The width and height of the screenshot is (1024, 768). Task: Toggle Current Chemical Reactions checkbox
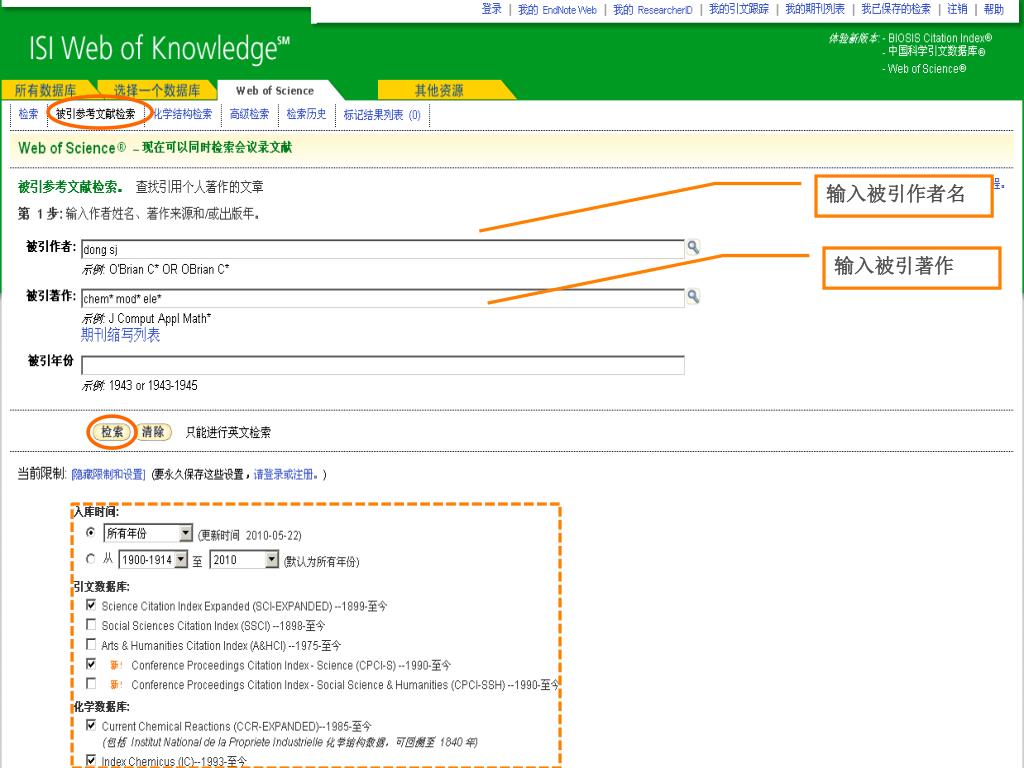click(x=91, y=725)
